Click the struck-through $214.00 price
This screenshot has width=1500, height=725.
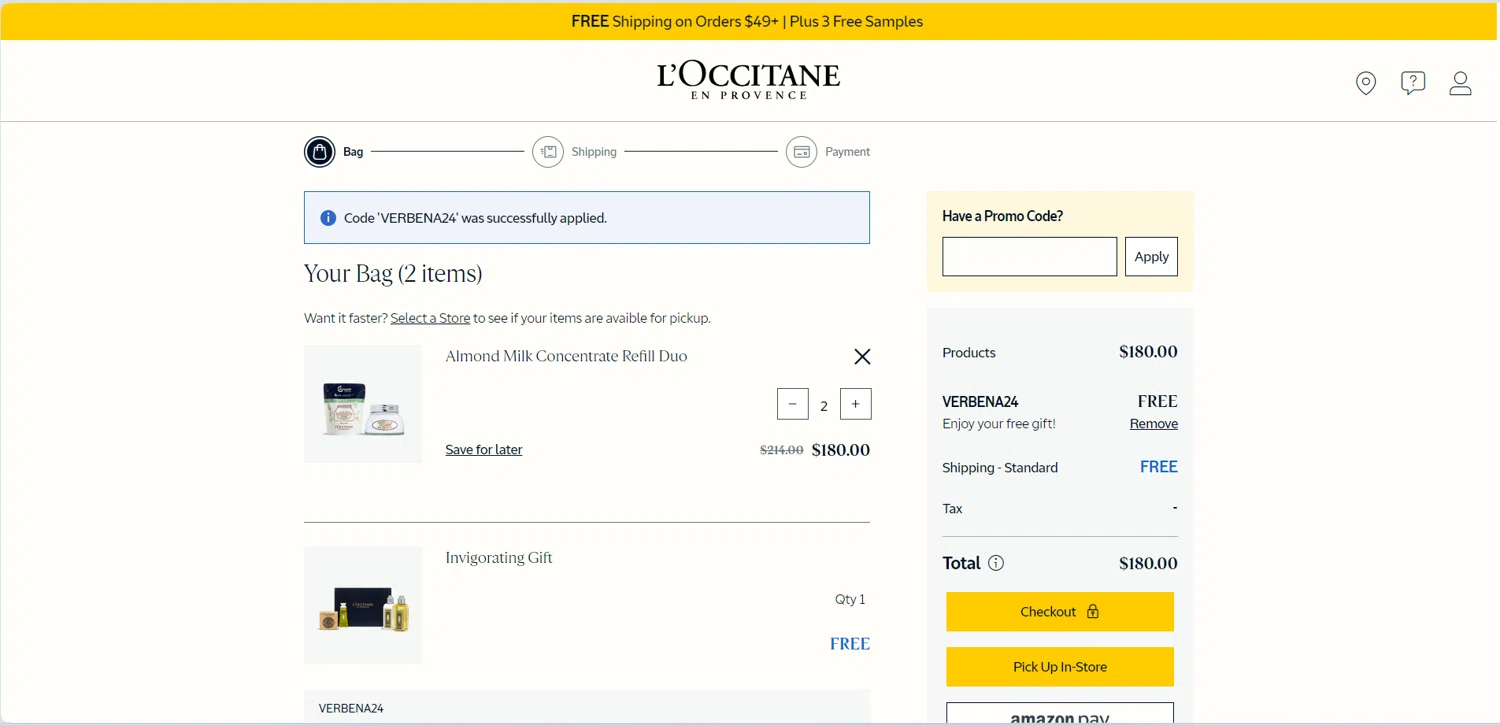782,450
